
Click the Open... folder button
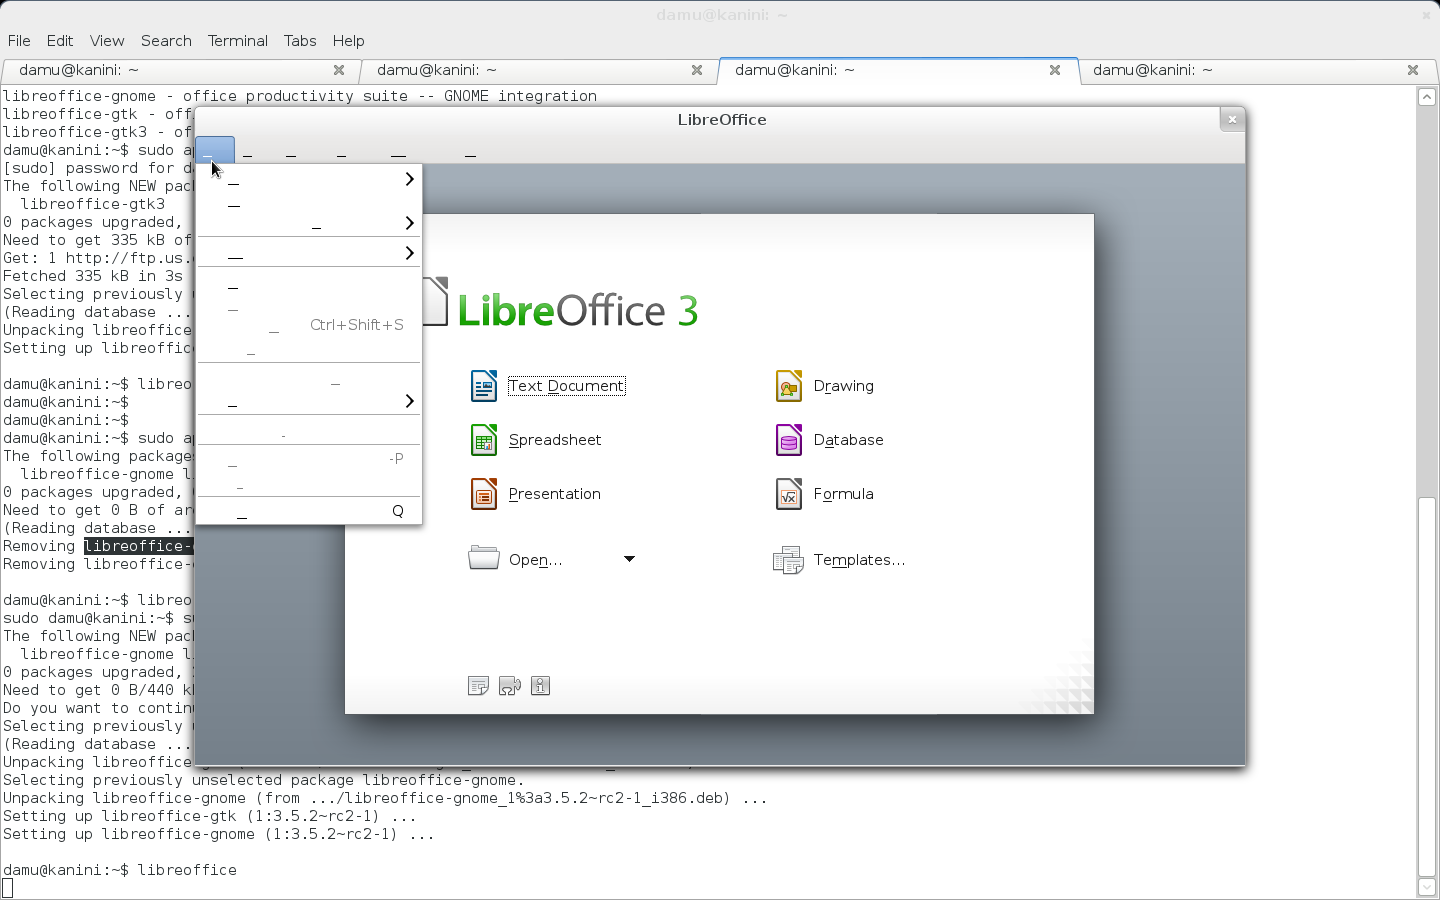516,559
